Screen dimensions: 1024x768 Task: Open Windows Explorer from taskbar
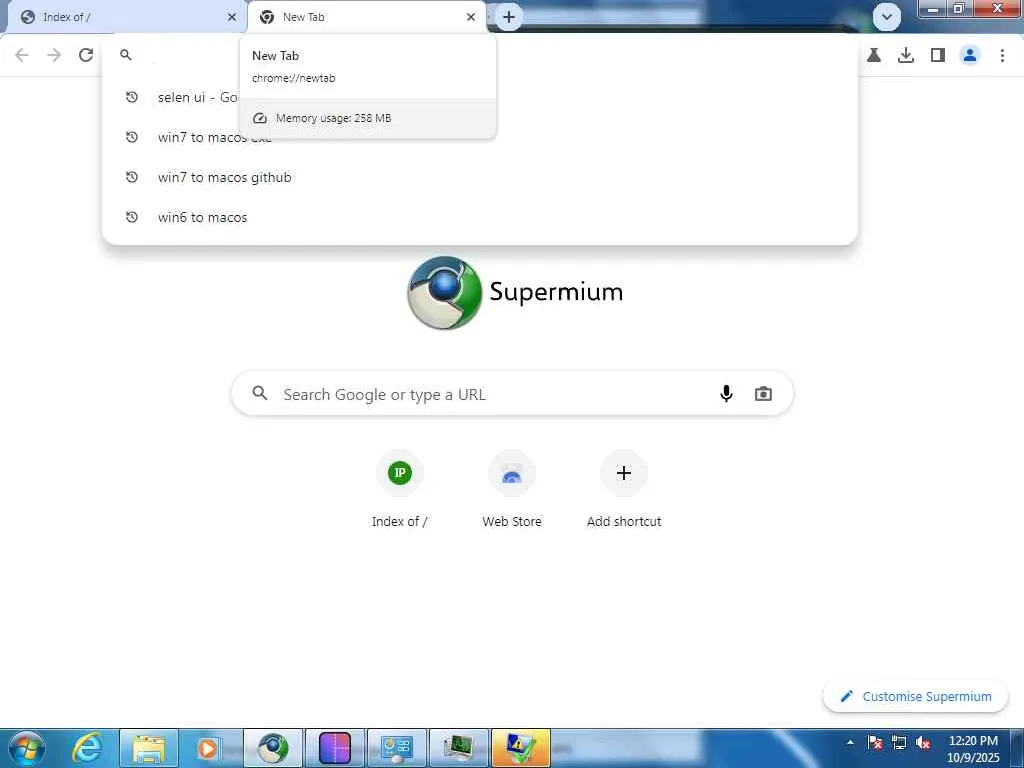pyautogui.click(x=148, y=748)
